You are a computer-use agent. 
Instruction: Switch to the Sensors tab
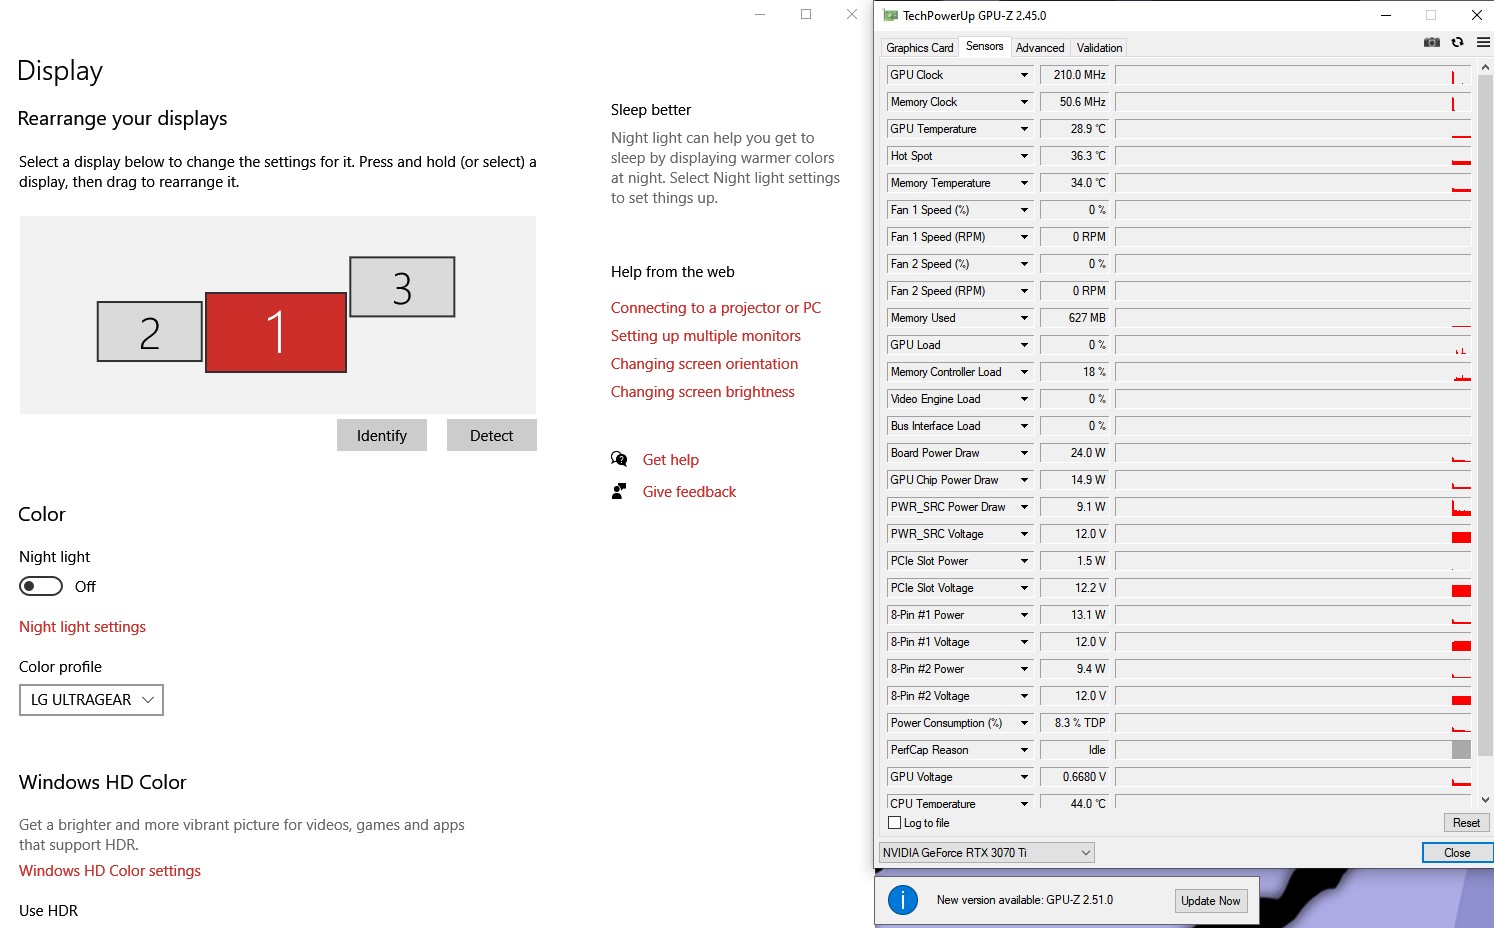tap(984, 47)
